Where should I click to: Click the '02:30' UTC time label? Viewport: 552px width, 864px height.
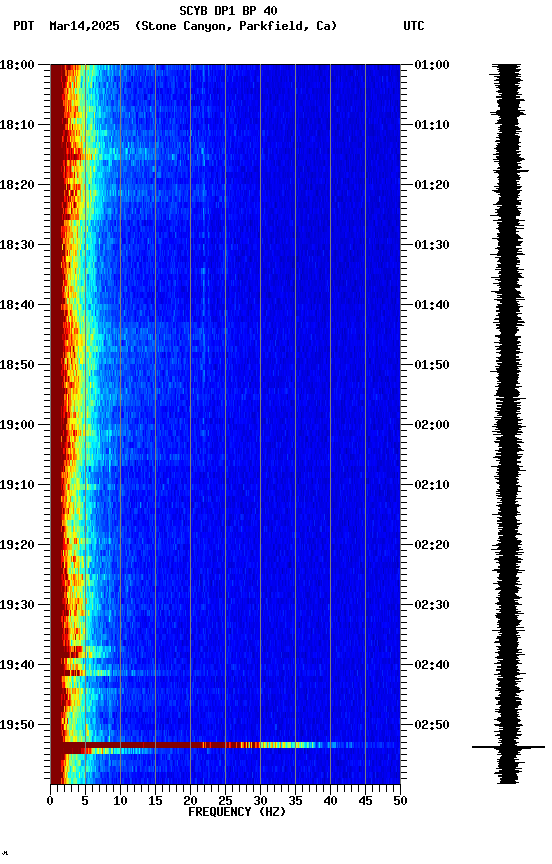pos(432,606)
